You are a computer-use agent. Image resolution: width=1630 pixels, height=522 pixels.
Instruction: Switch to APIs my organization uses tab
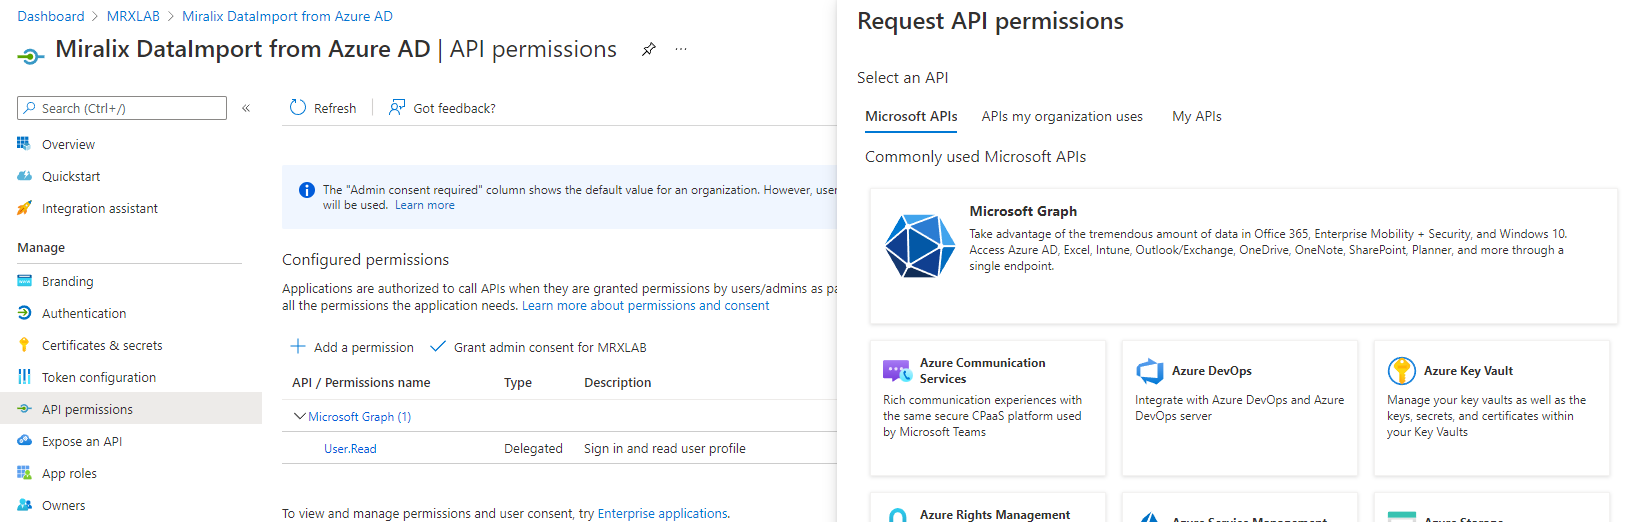click(1062, 116)
